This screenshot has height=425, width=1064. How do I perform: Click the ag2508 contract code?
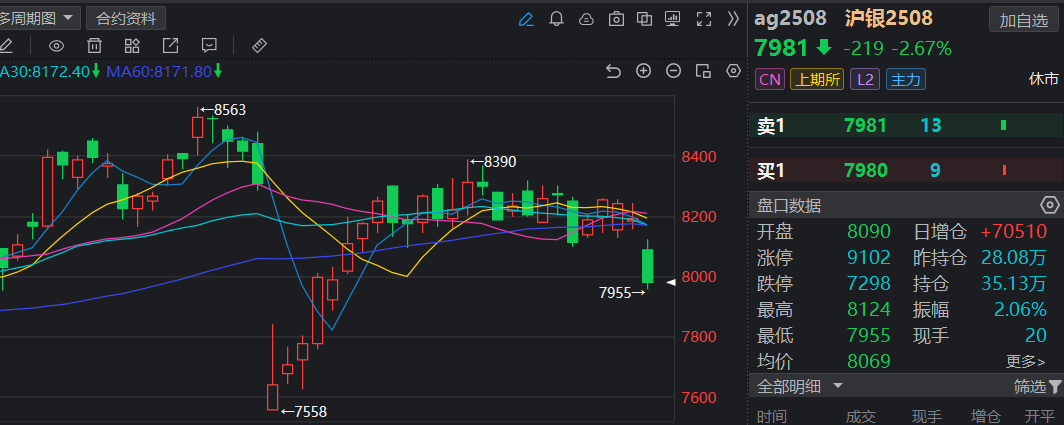[791, 18]
